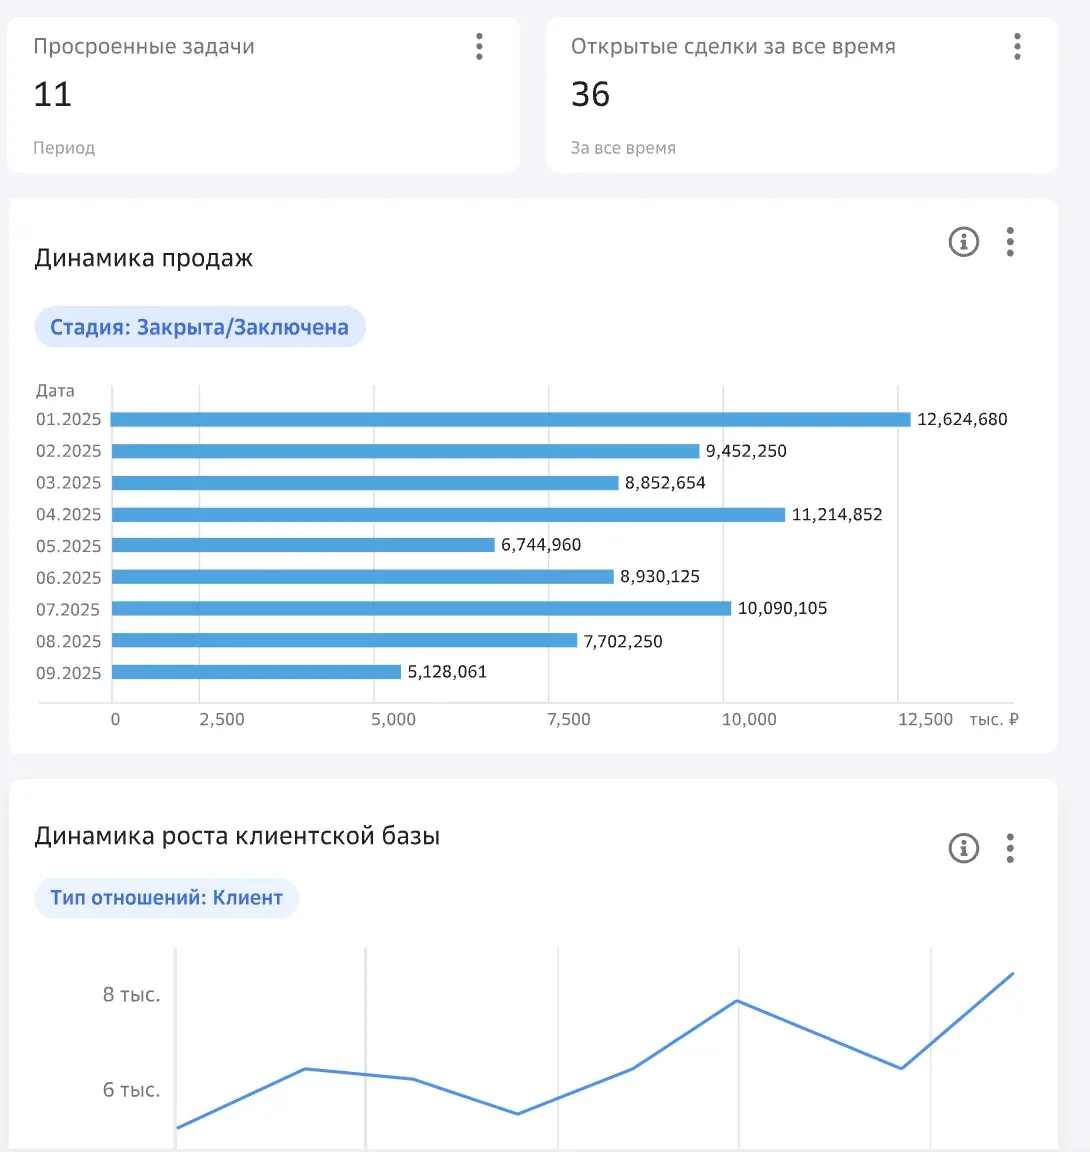Click the Динамика продаж heading
The image size is (1090, 1152).
pos(144,259)
